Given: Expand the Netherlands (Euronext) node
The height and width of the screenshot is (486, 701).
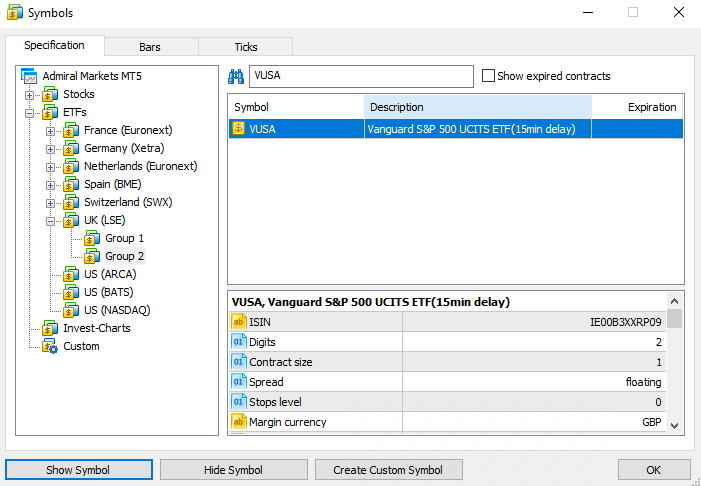Looking at the screenshot, I should point(51,167).
